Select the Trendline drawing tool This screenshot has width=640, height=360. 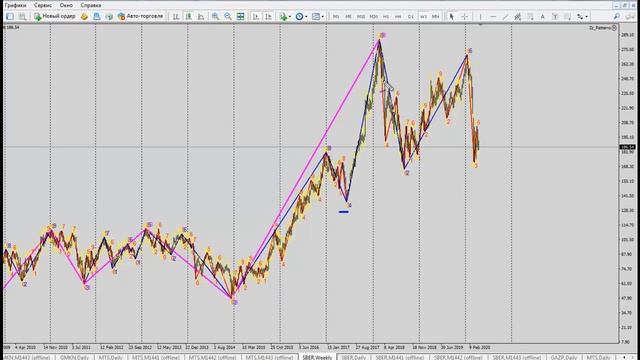coord(505,16)
